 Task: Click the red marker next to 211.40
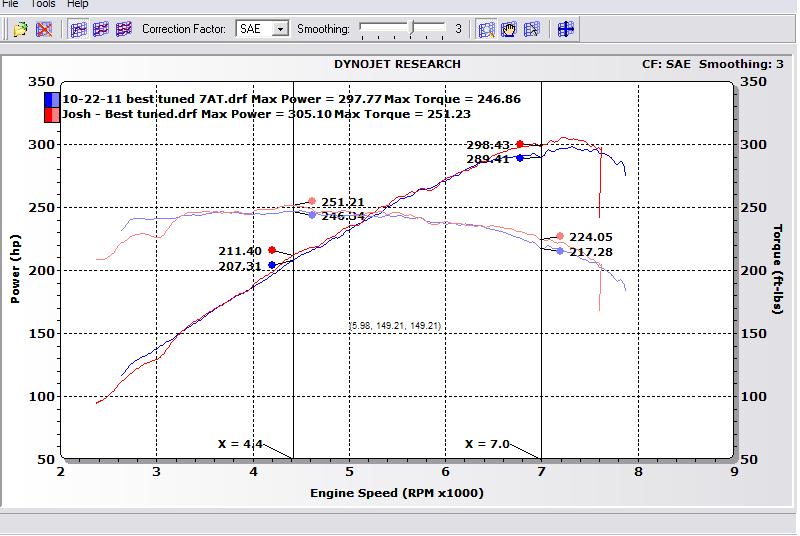272,250
